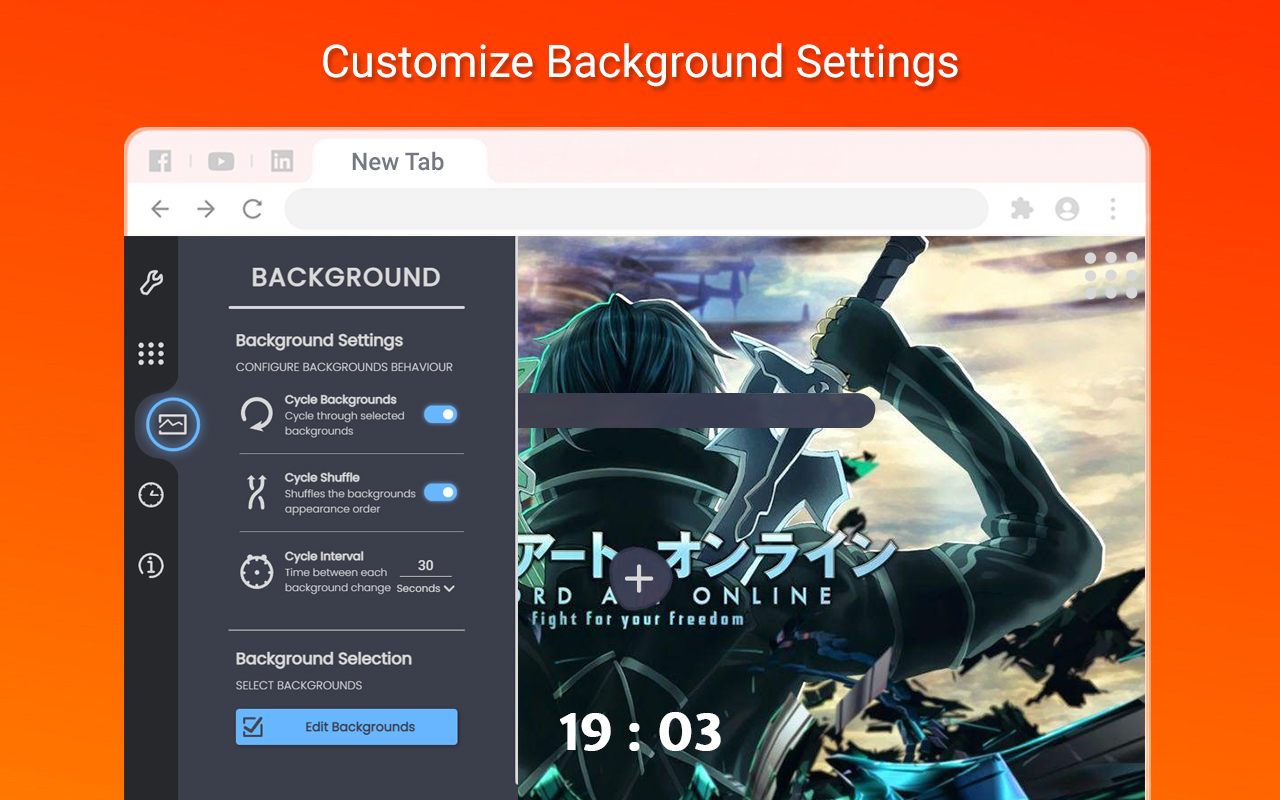1280x800 pixels.
Task: Click the search bar over the wallpaper
Action: (x=696, y=410)
